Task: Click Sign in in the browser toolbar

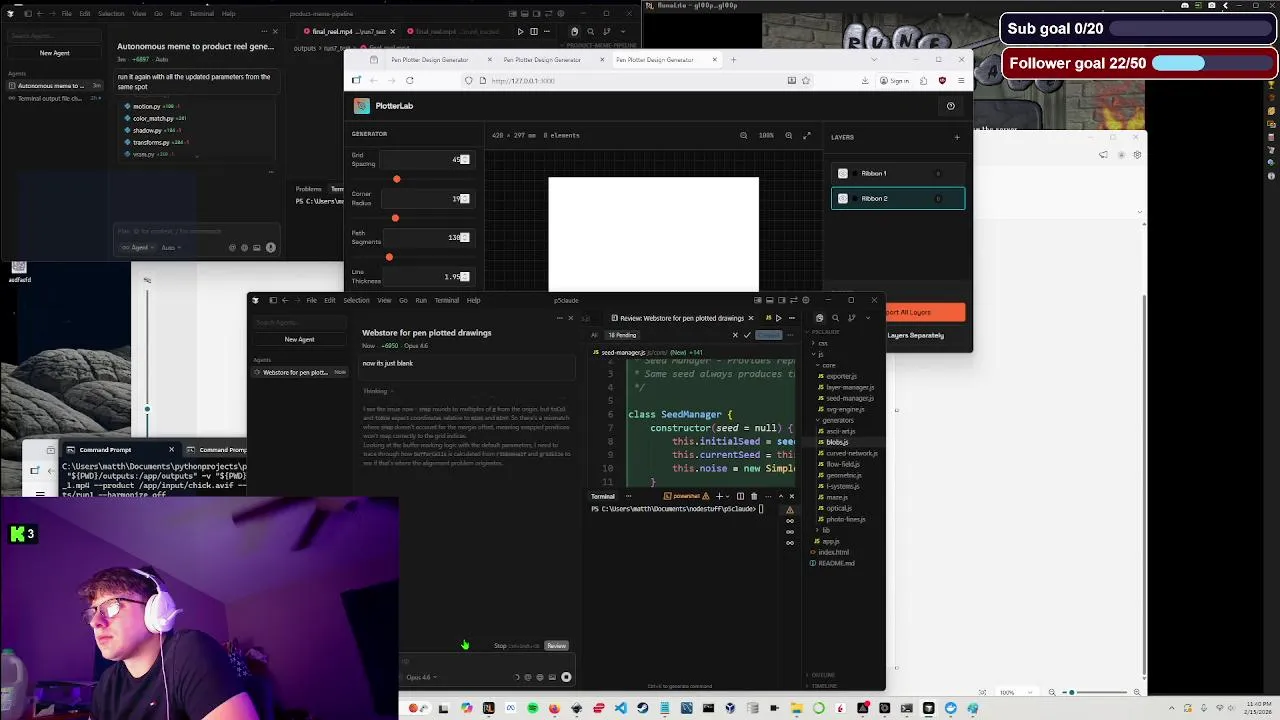Action: point(899,81)
